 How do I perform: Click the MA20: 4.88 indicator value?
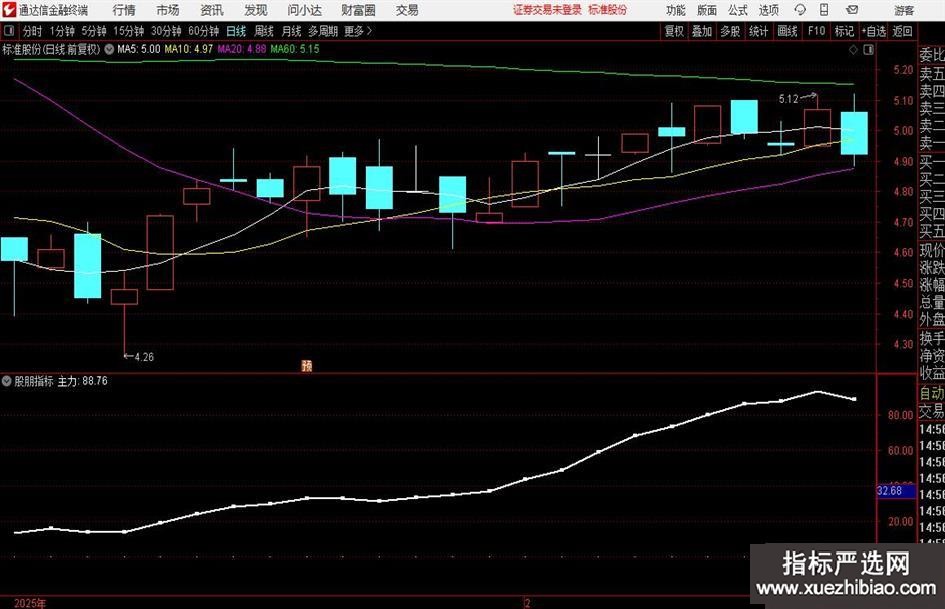[242, 49]
